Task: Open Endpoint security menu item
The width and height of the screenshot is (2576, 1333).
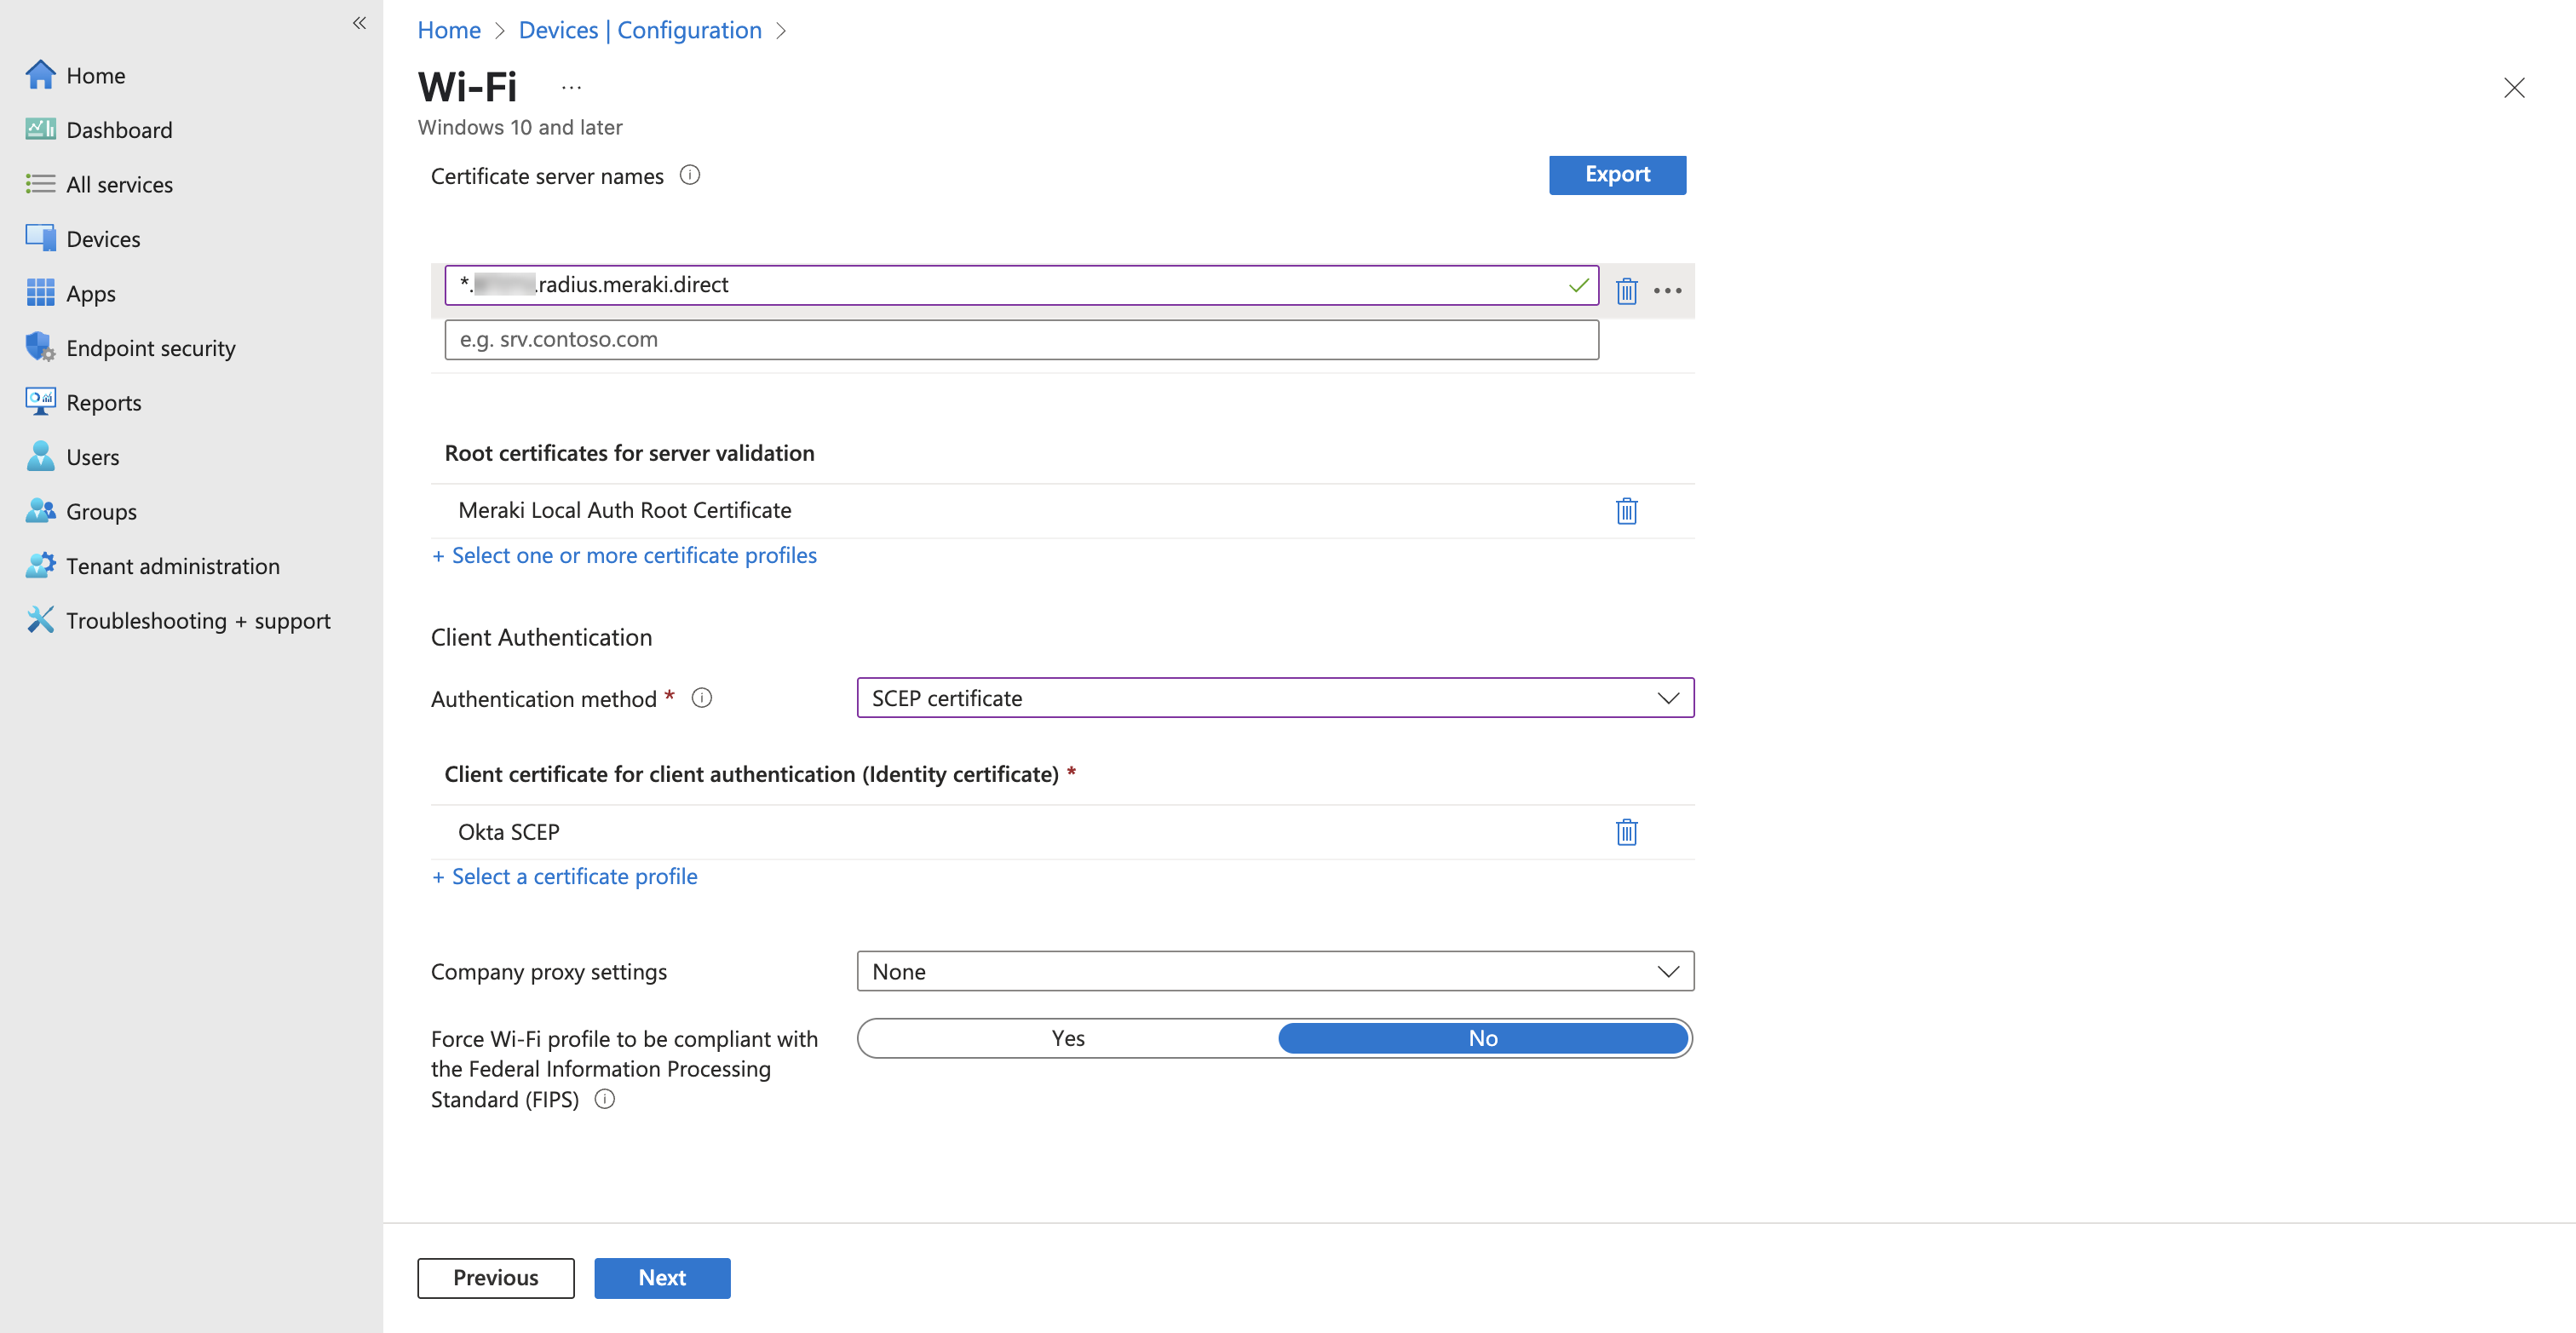Action: point(151,348)
